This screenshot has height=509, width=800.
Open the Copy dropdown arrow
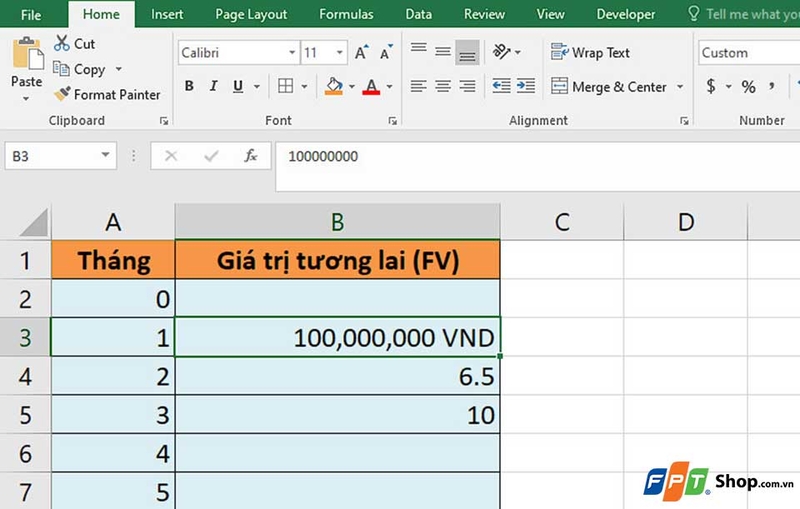click(118, 68)
